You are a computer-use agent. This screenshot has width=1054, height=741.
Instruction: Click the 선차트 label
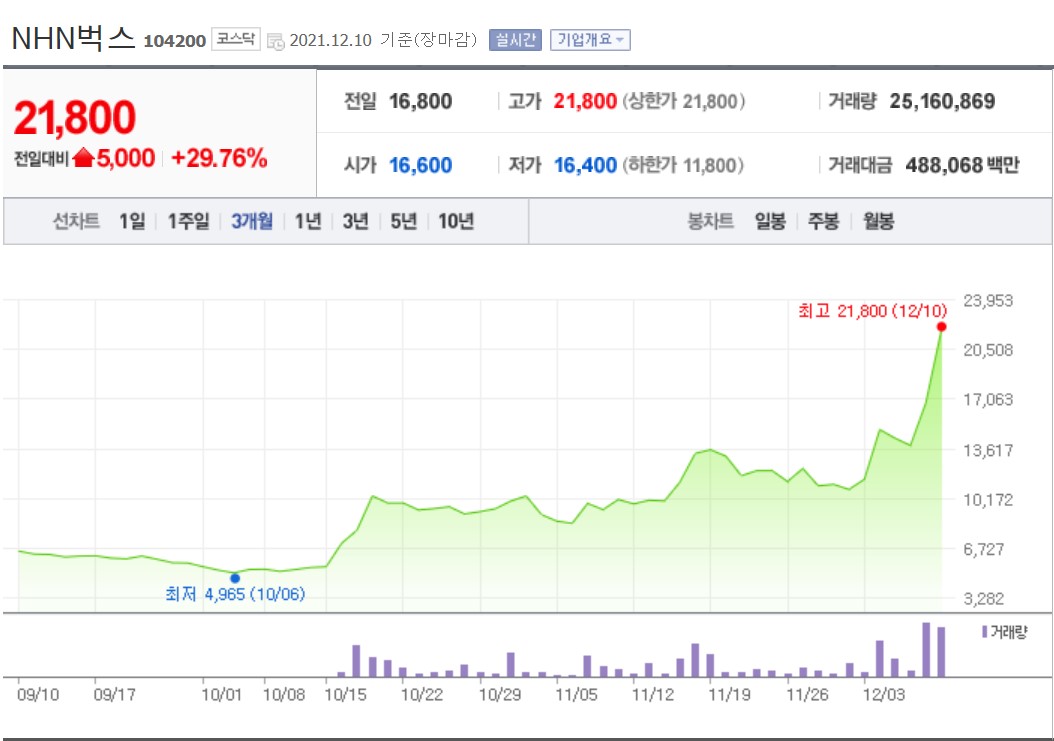point(76,221)
